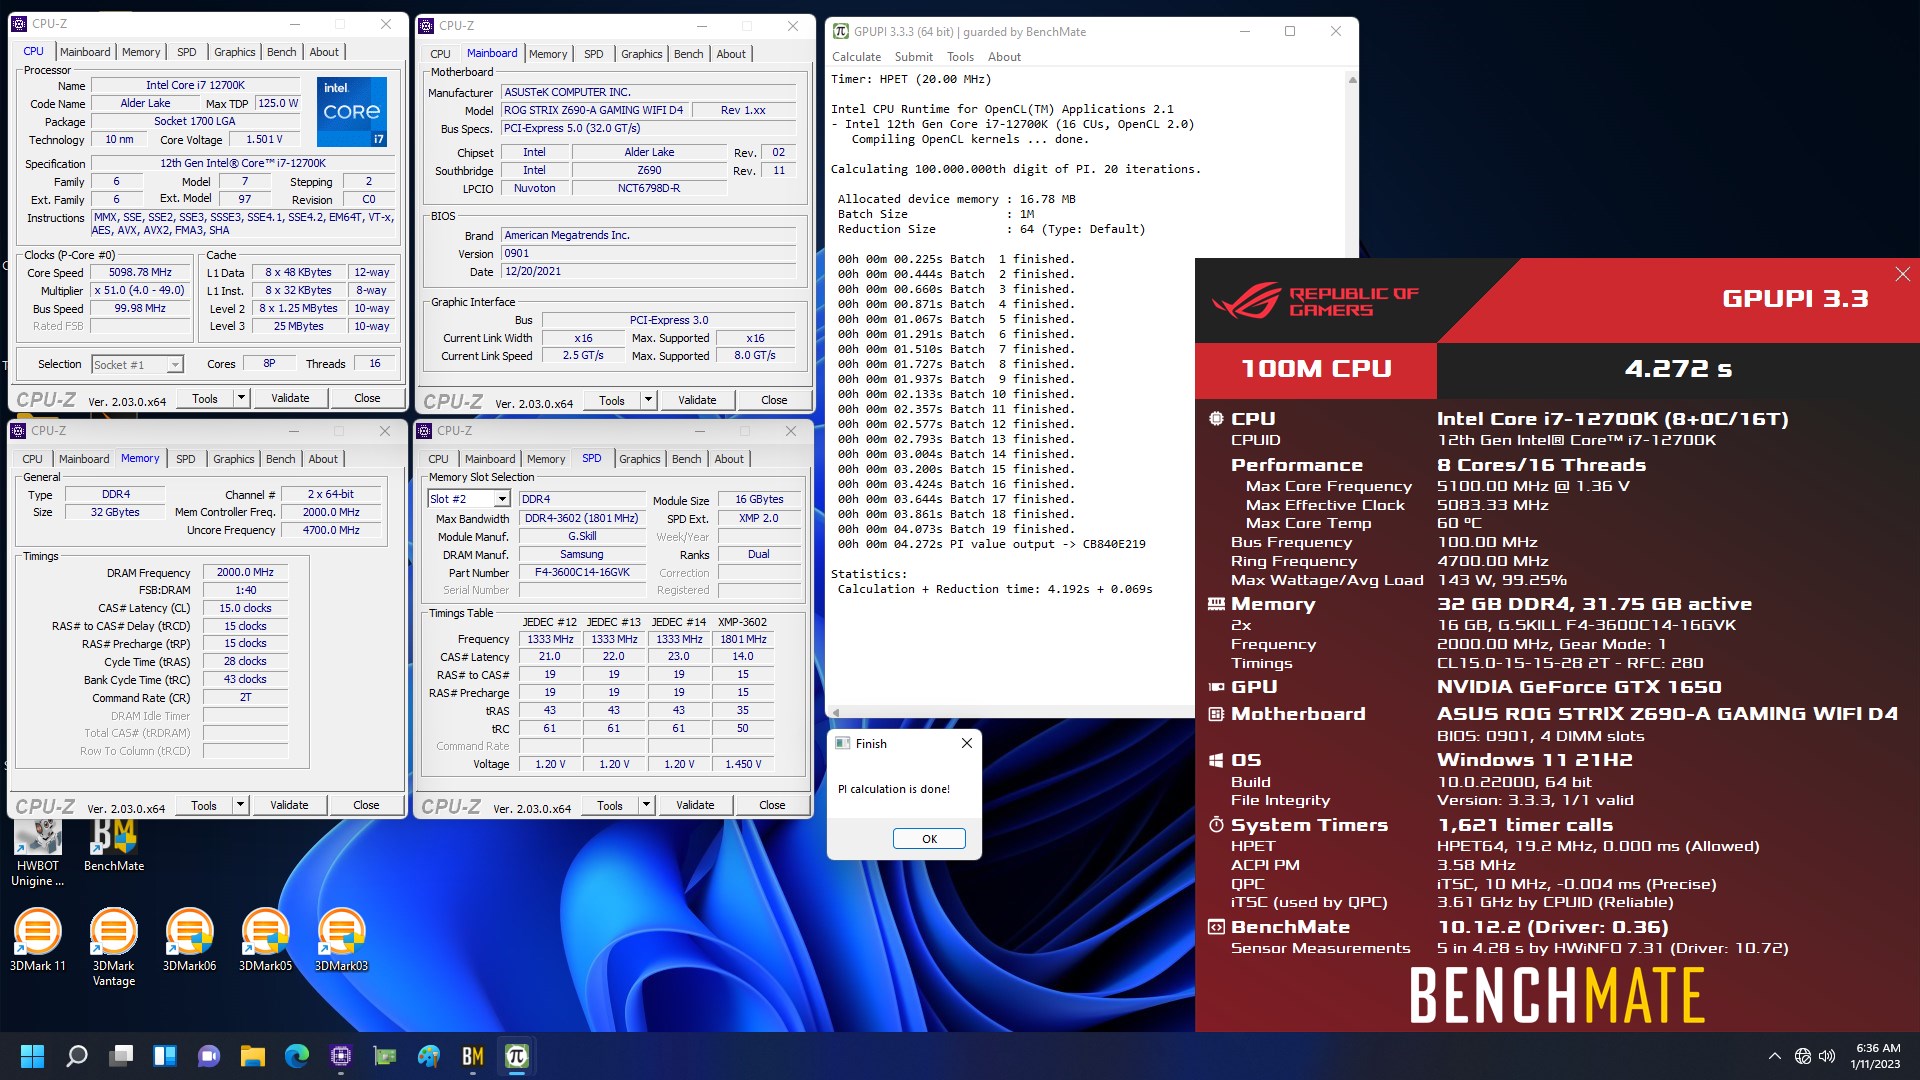Click Validate in the SPD window
1920x1080 pixels.
(x=695, y=805)
